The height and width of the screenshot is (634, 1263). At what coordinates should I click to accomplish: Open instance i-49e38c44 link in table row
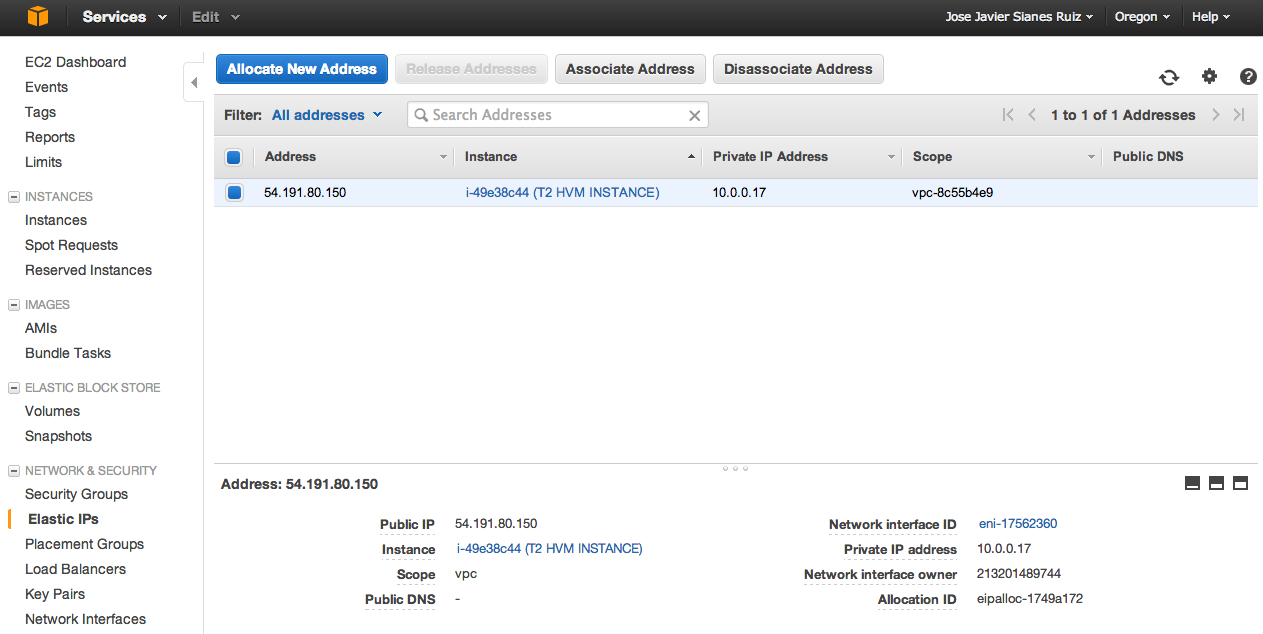tap(562, 192)
